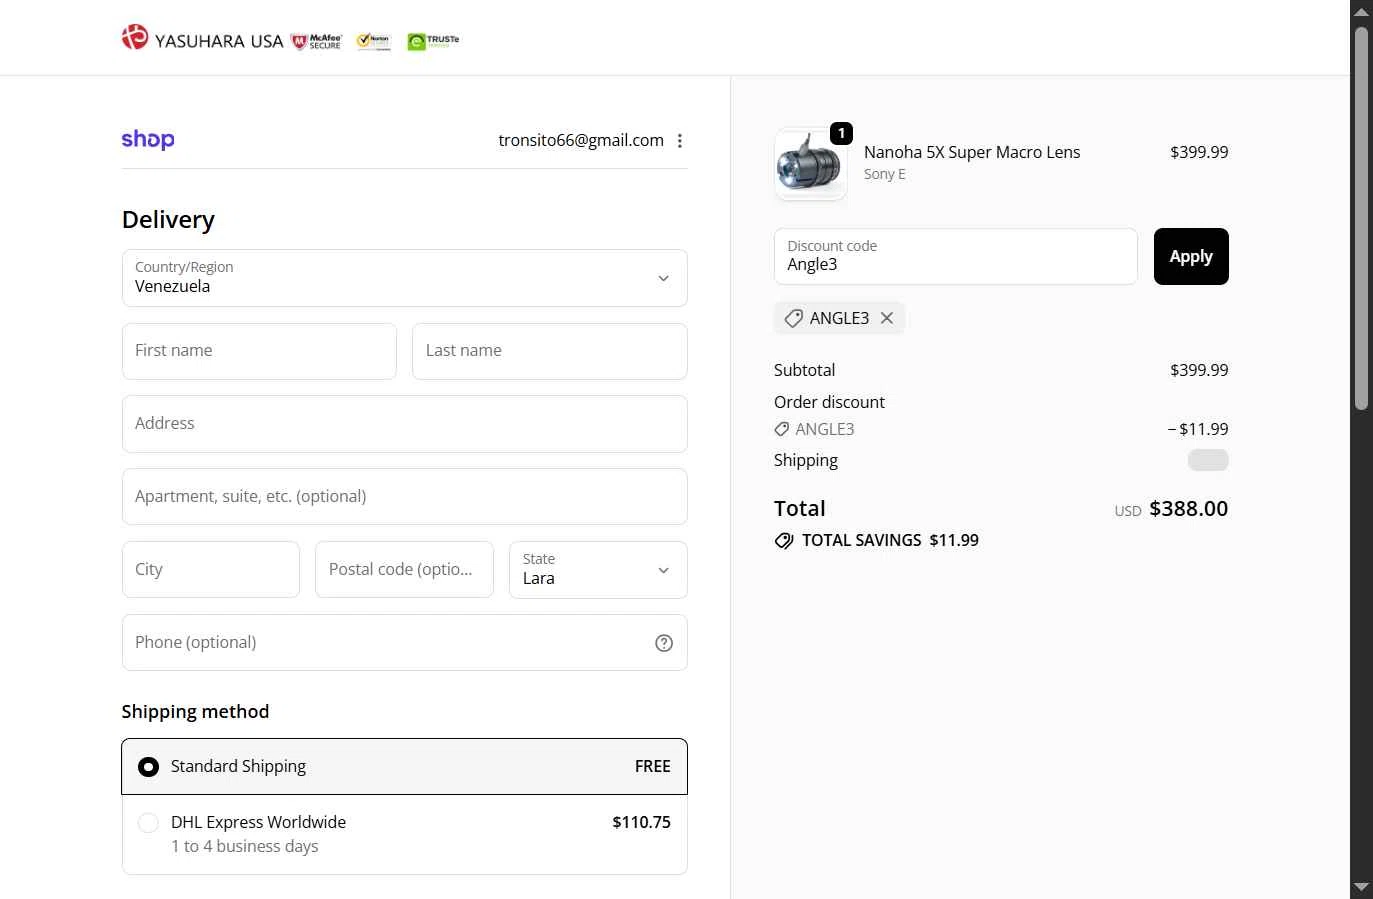This screenshot has height=899, width=1373.
Task: Click the Yasuhara USA logo
Action: point(203,39)
